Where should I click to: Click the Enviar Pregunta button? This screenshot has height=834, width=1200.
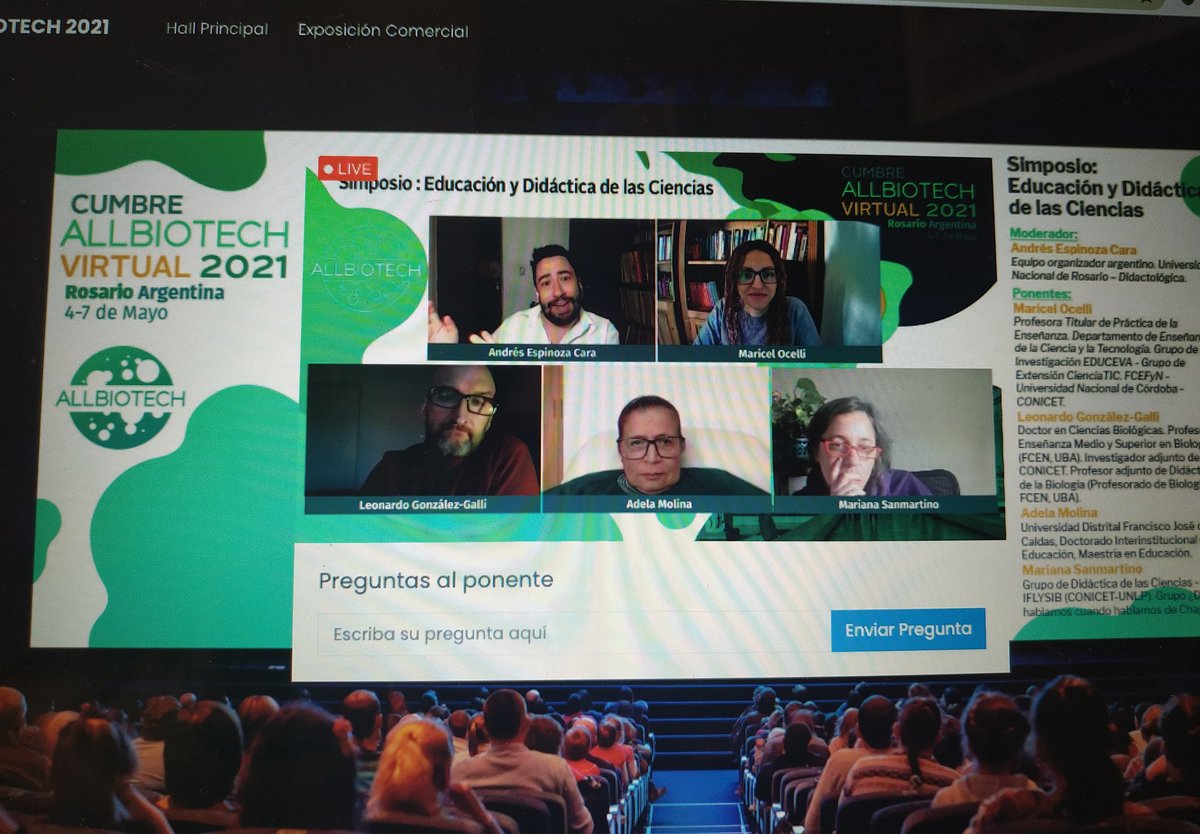tap(907, 630)
